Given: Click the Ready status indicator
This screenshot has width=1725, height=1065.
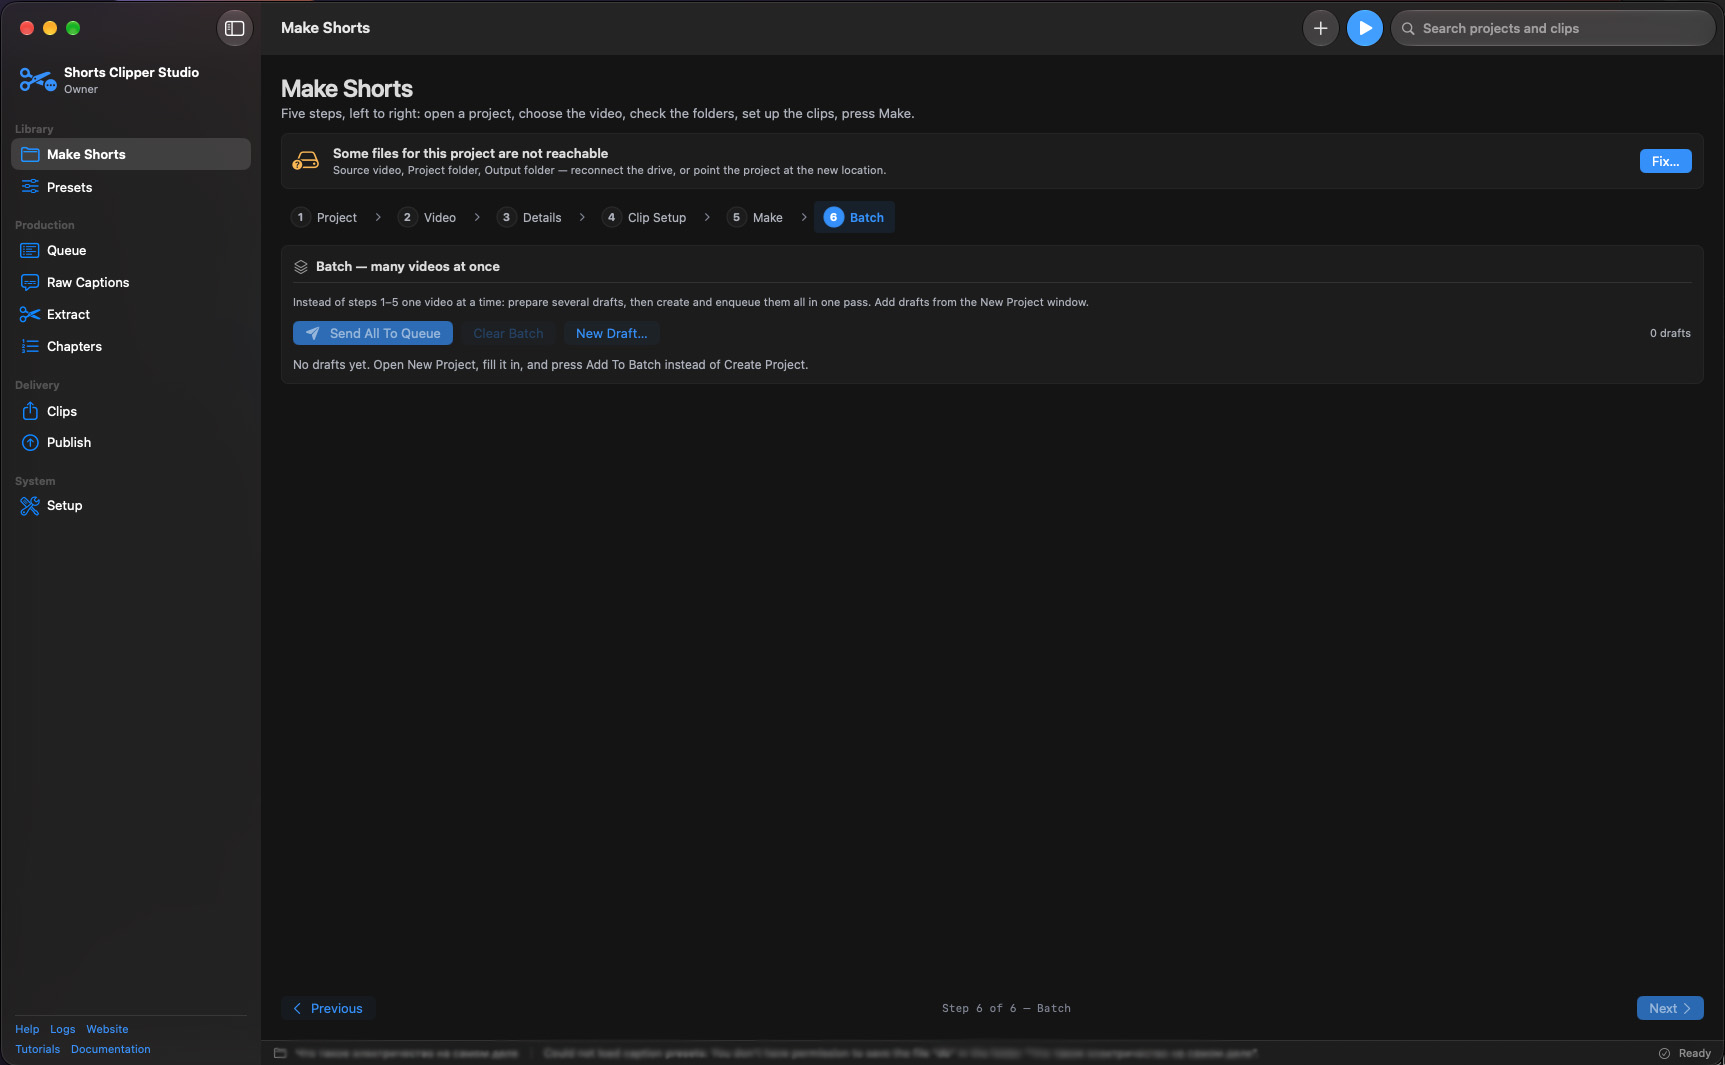Looking at the screenshot, I should pyautogui.click(x=1685, y=1053).
